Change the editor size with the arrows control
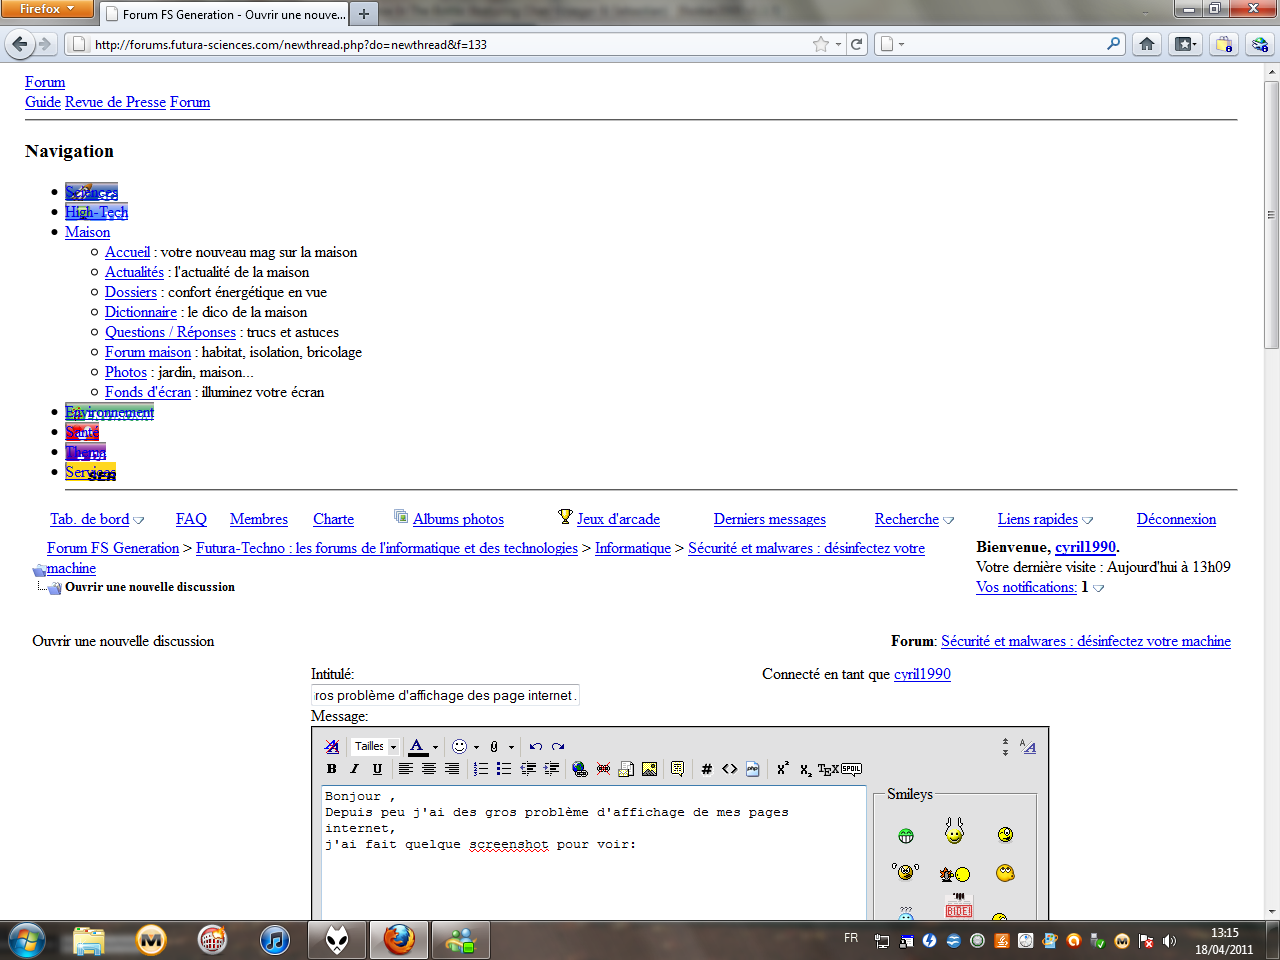Screen dimensions: 1280x960 coord(1005,747)
